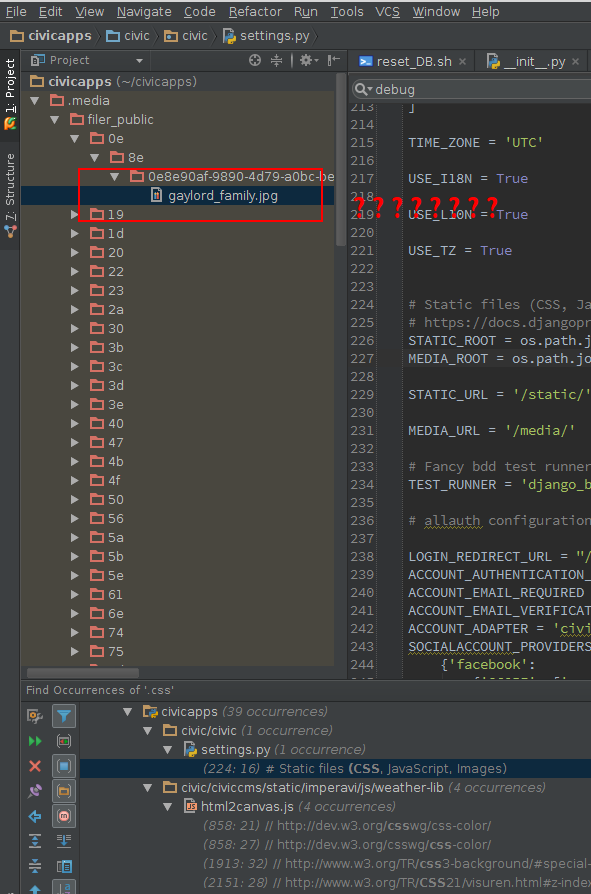591x894 pixels.
Task: Open the Run menu
Action: point(306,11)
